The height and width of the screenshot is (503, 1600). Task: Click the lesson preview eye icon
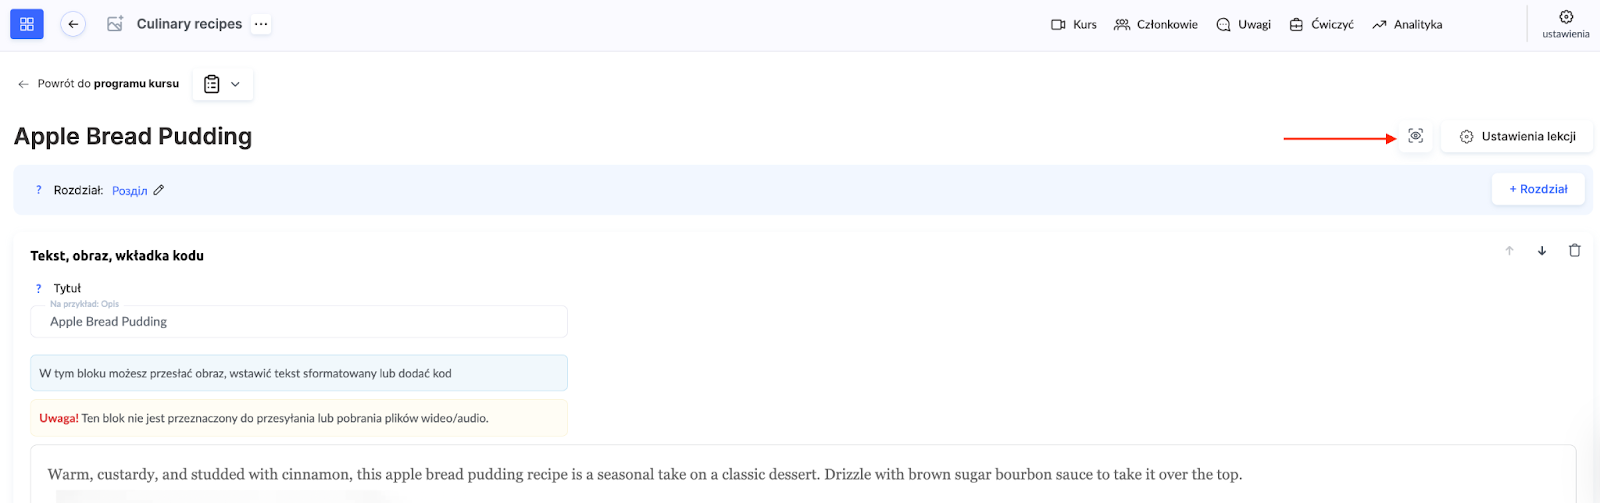click(x=1415, y=136)
